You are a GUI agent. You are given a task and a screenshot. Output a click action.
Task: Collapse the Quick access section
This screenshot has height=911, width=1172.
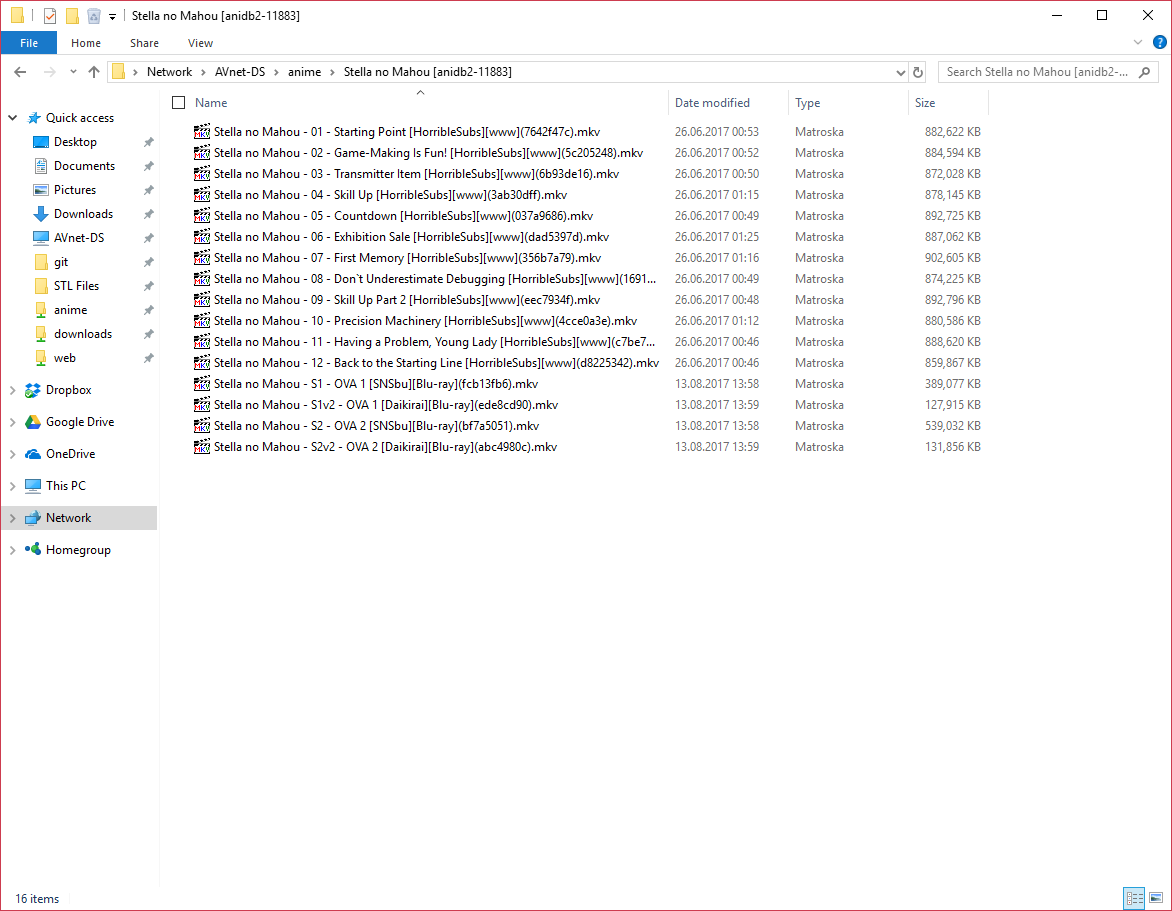(12, 117)
